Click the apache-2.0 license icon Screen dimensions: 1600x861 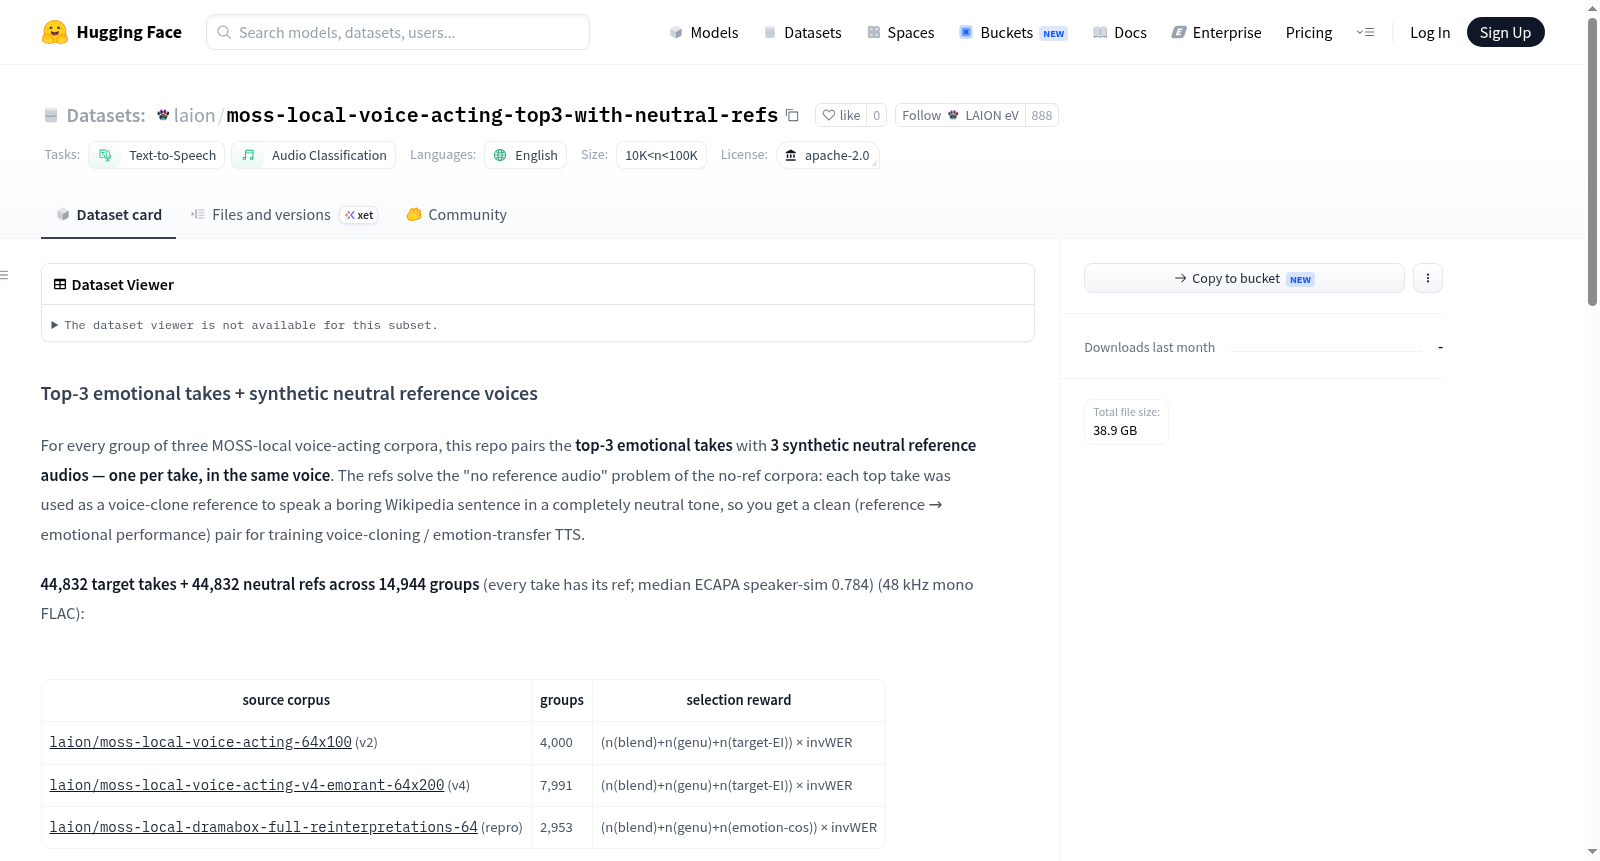coord(791,155)
